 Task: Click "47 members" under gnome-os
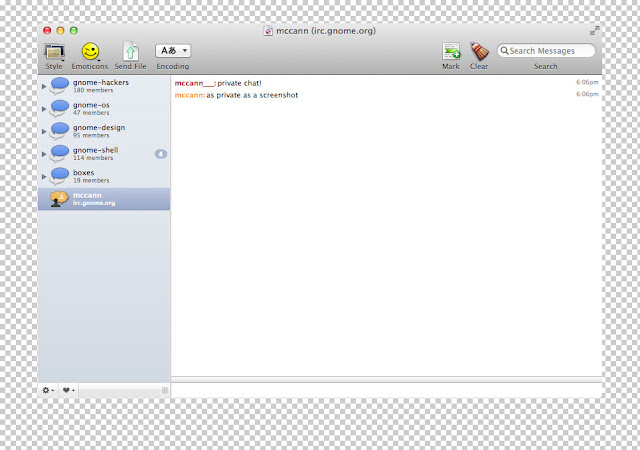91,113
